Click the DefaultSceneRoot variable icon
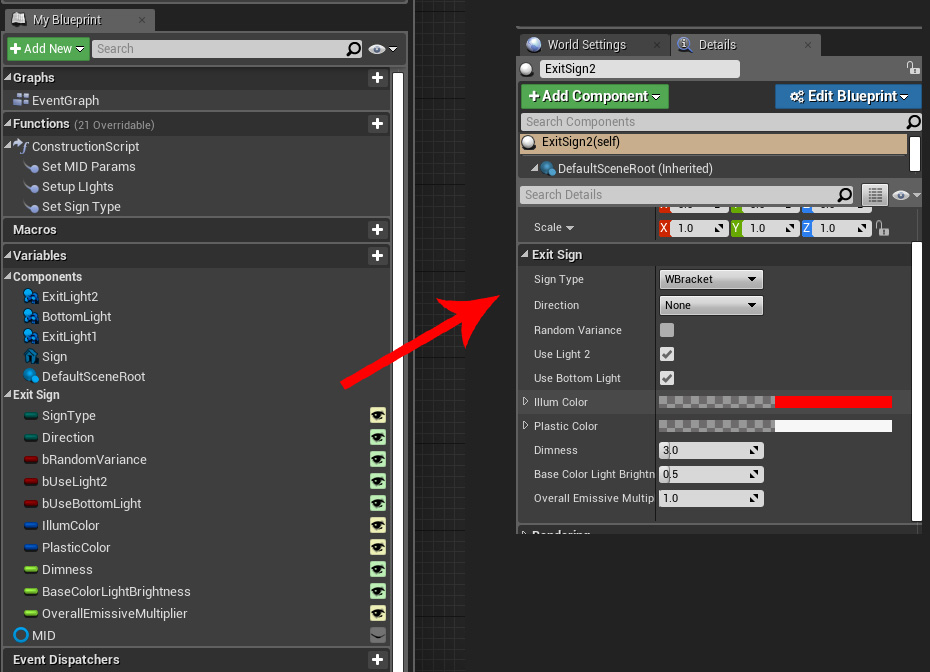Image resolution: width=930 pixels, height=672 pixels. 31,376
